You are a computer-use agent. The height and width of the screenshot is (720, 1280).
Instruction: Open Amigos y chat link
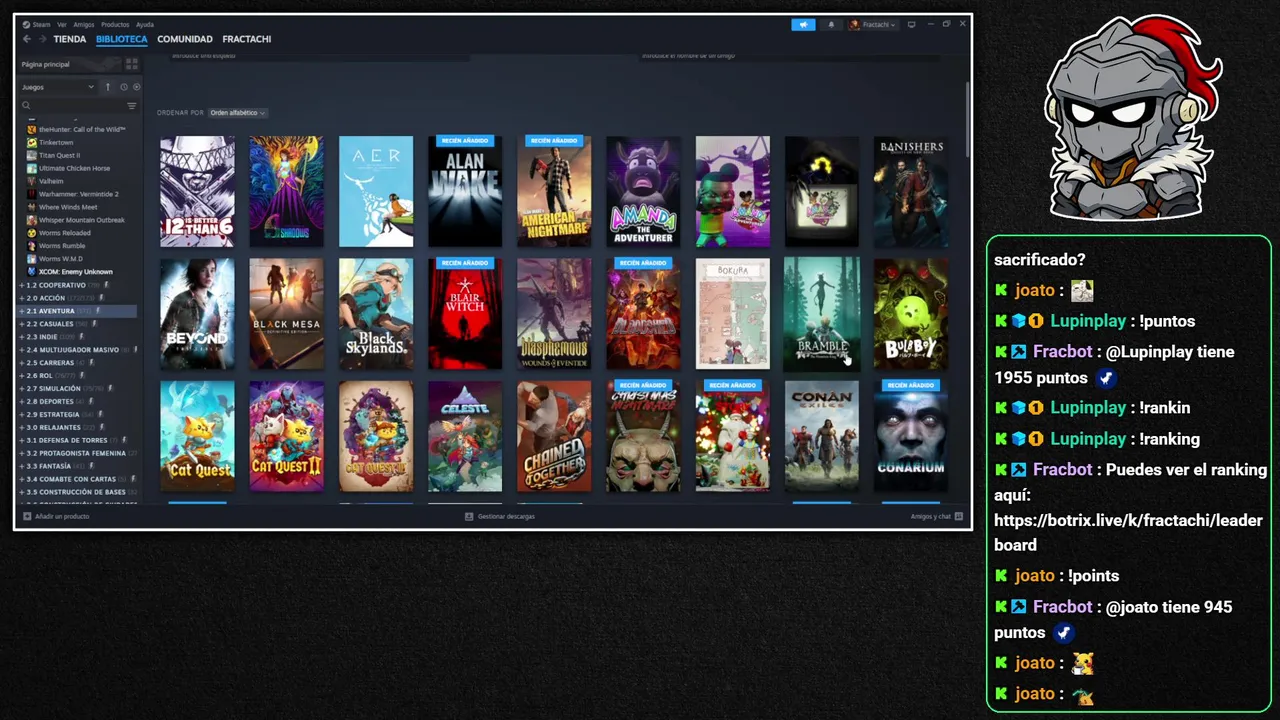930,516
